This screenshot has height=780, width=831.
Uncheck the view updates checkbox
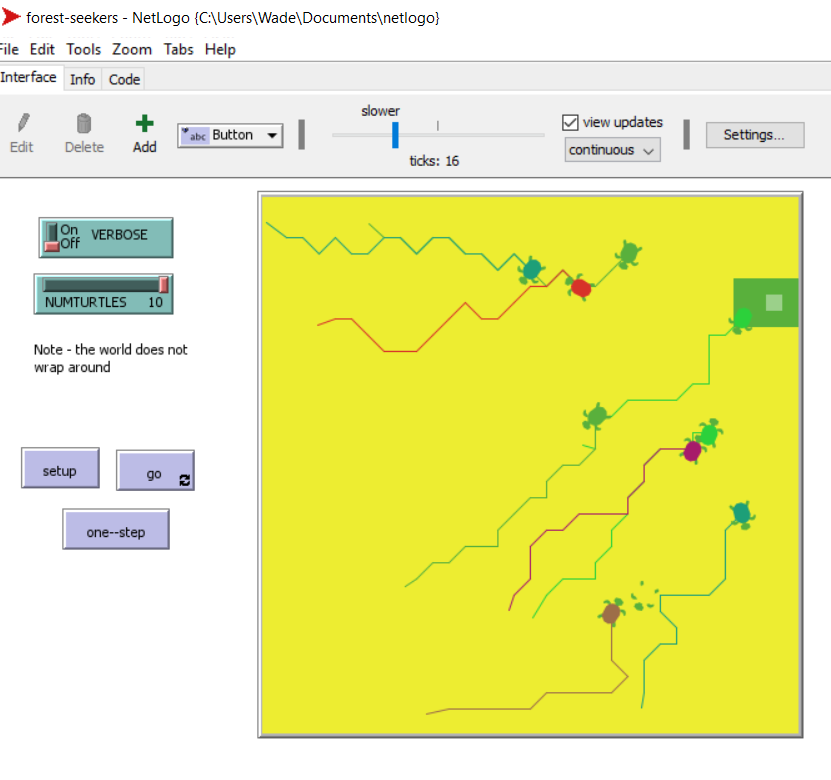coord(571,122)
